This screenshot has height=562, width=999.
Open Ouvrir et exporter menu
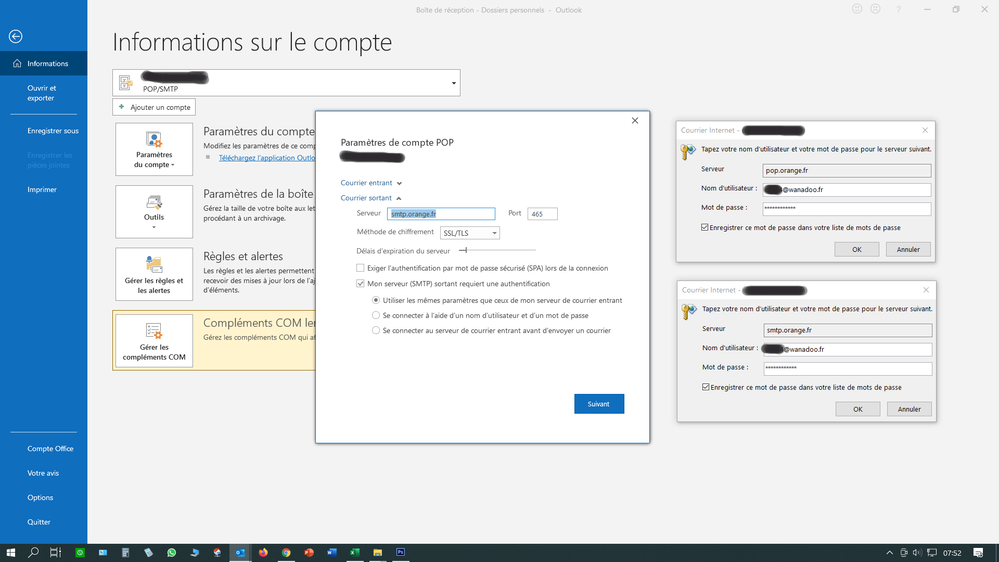coord(42,93)
